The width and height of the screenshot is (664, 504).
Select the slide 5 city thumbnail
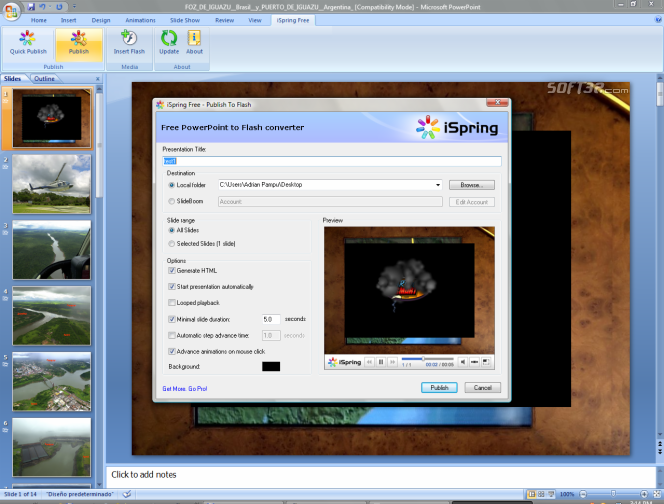pos(52,382)
